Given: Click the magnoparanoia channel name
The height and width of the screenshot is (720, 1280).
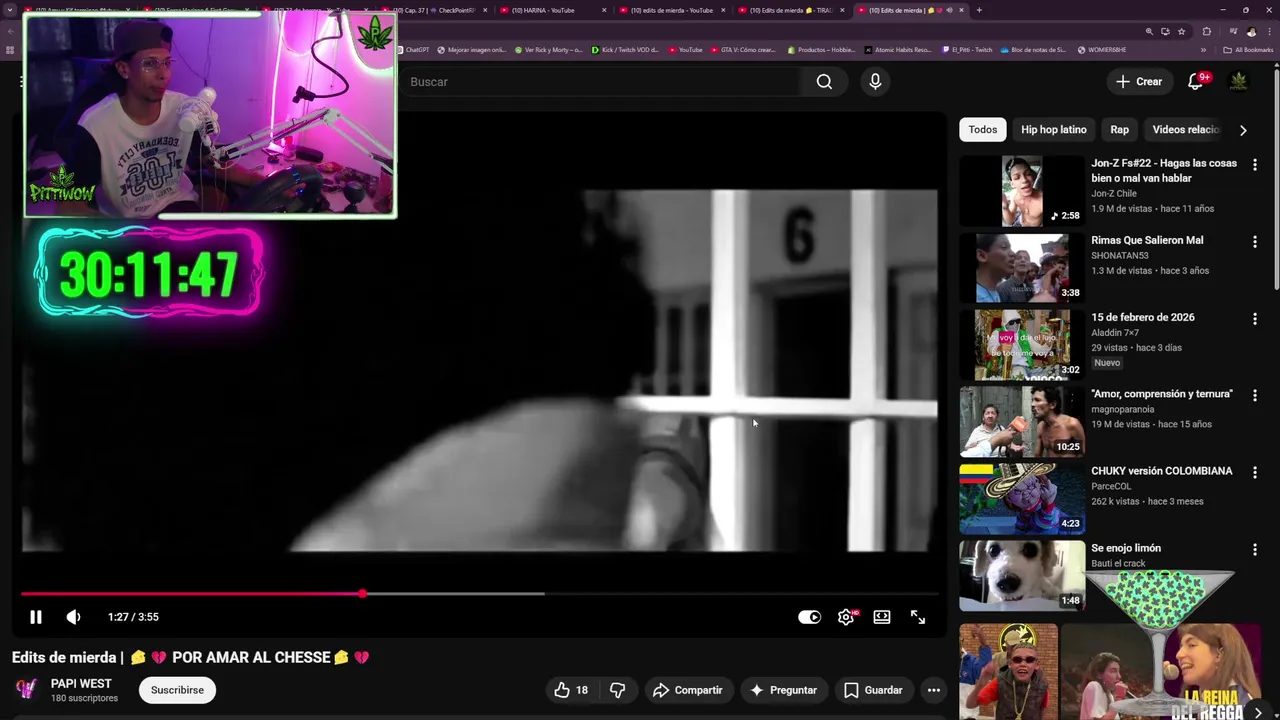Looking at the screenshot, I should click(1122, 409).
